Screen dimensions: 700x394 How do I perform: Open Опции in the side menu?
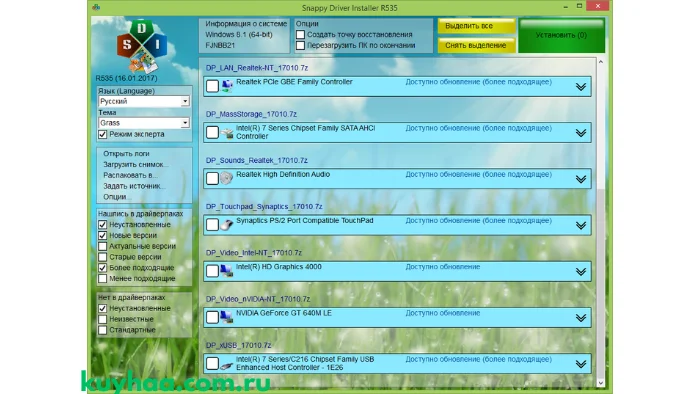(x=117, y=197)
